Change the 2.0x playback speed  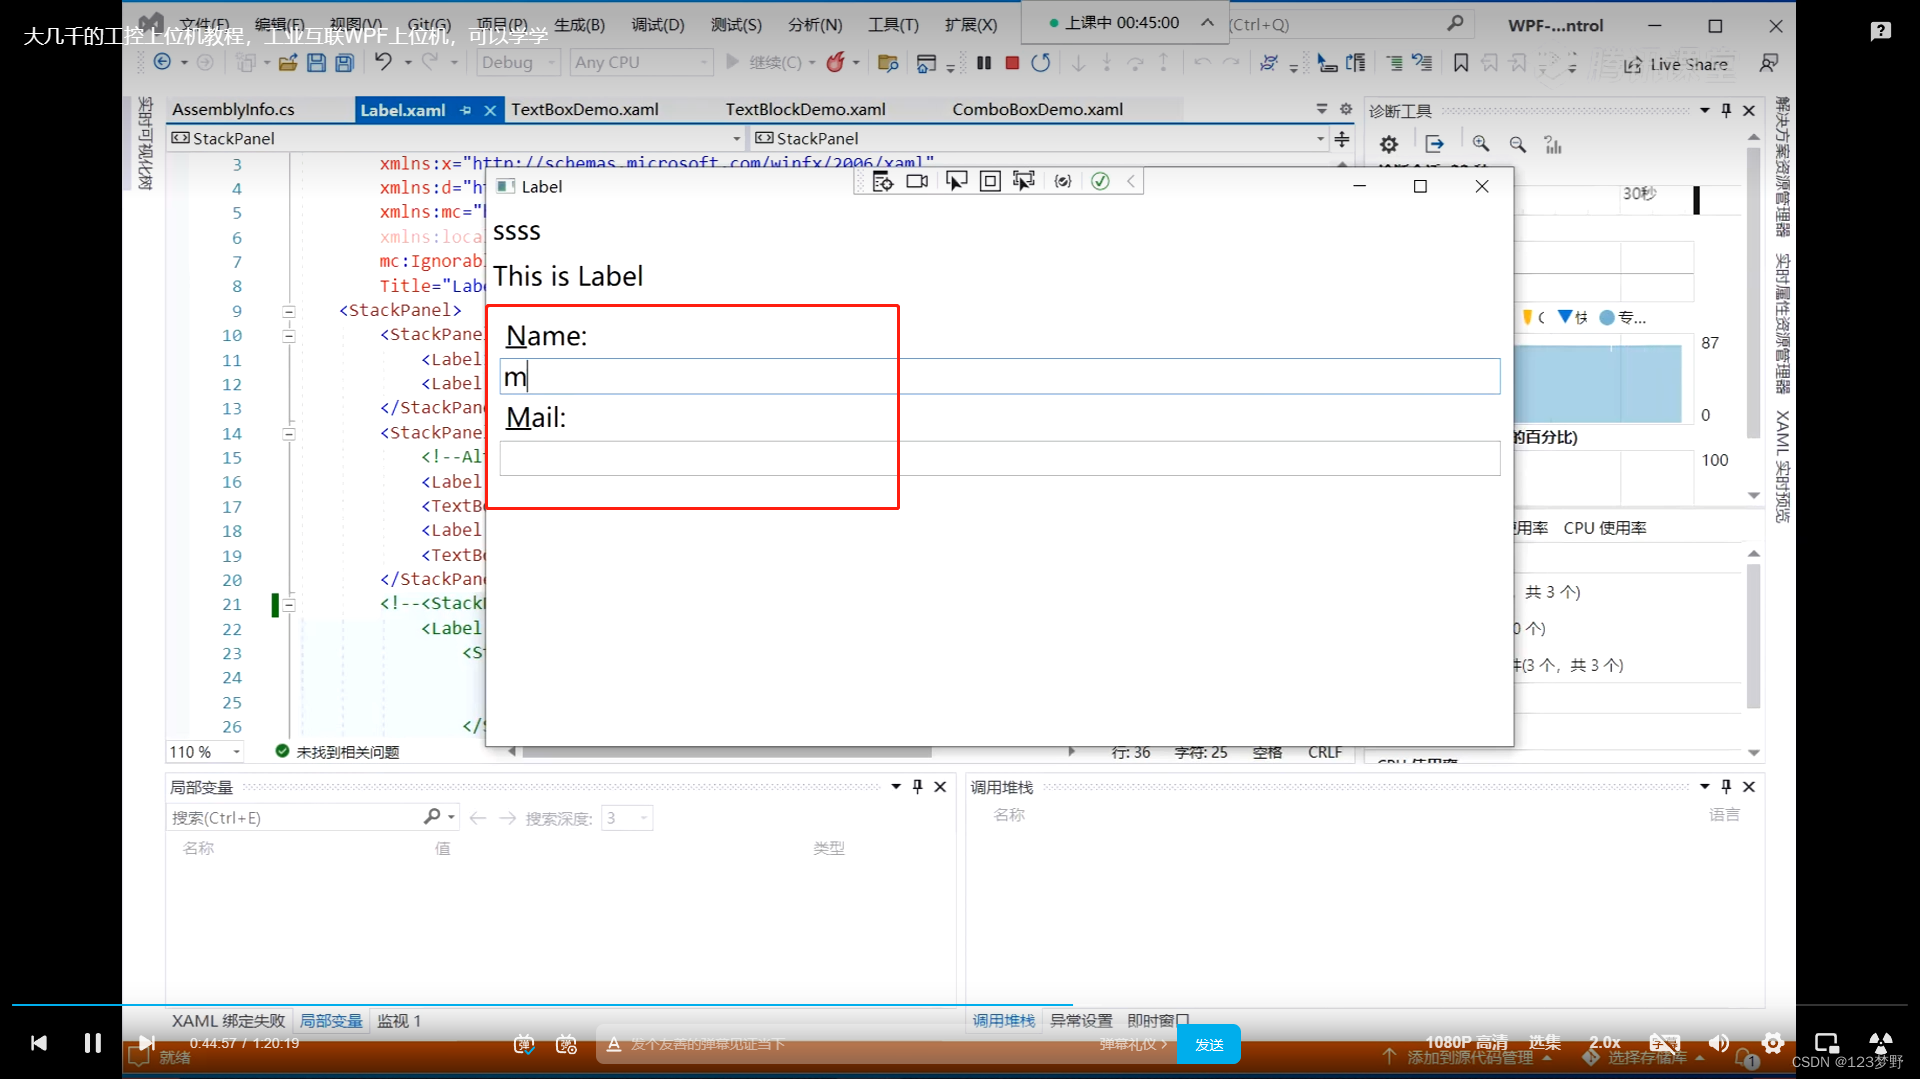(x=1604, y=1042)
